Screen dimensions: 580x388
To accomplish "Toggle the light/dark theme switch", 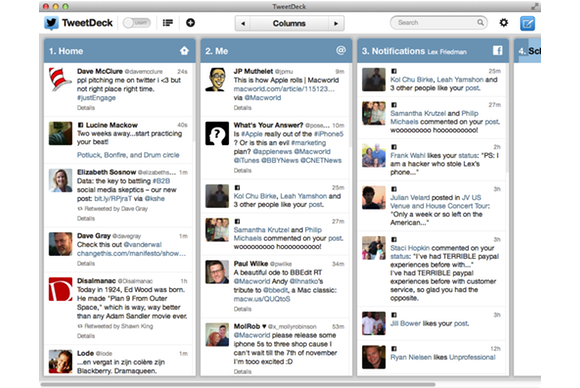I will pyautogui.click(x=137, y=23).
